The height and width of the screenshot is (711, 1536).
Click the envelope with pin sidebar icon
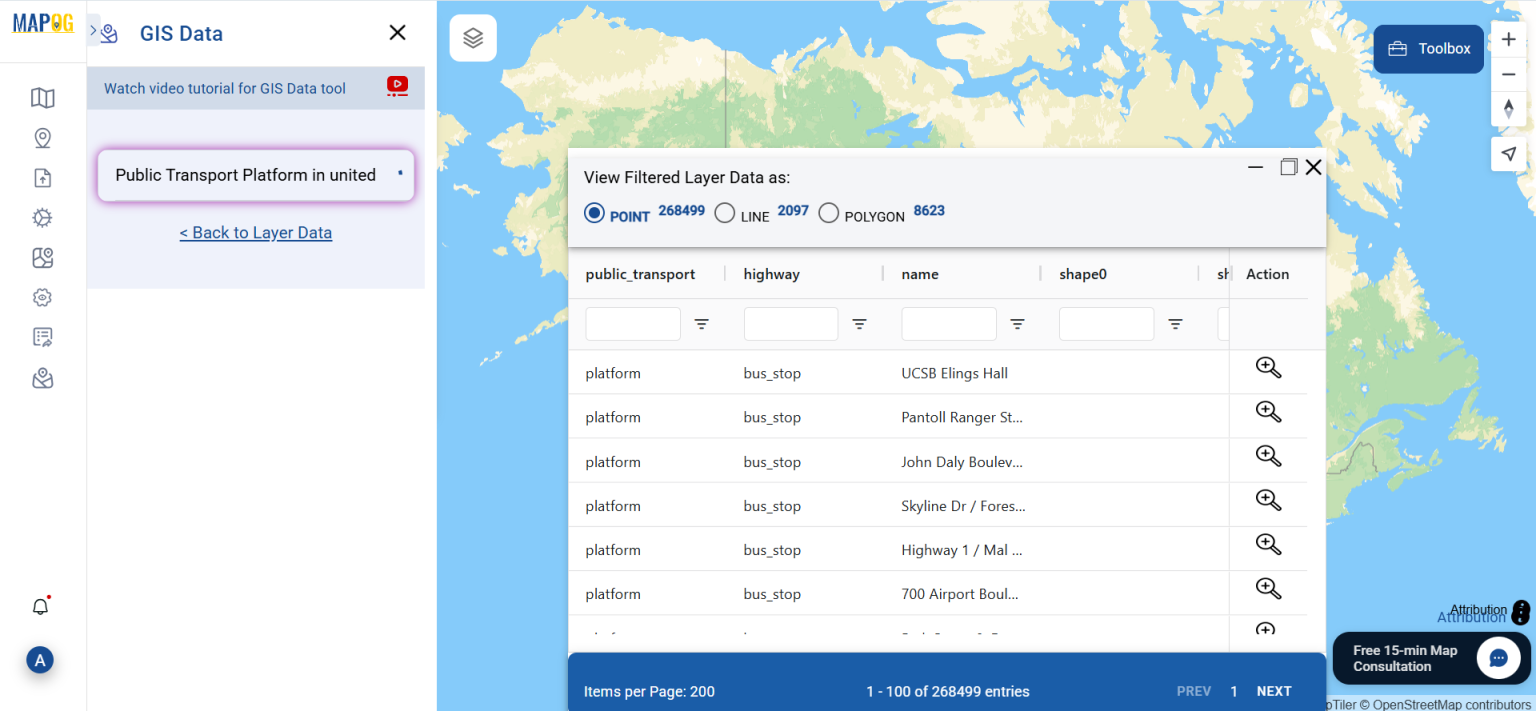[x=42, y=377]
